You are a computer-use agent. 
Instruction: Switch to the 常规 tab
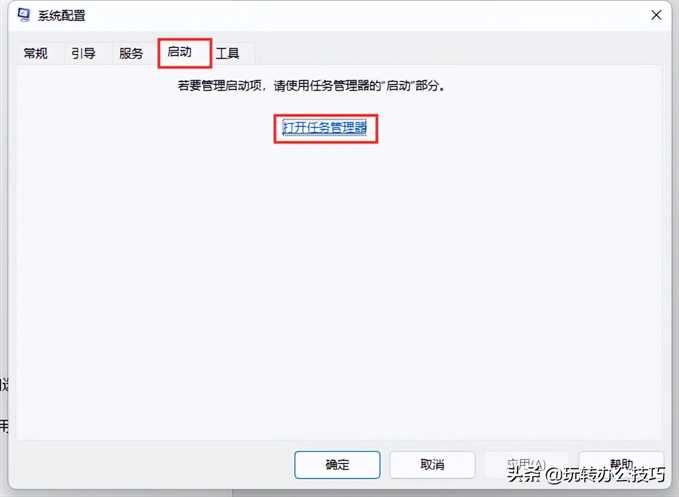pyautogui.click(x=36, y=53)
